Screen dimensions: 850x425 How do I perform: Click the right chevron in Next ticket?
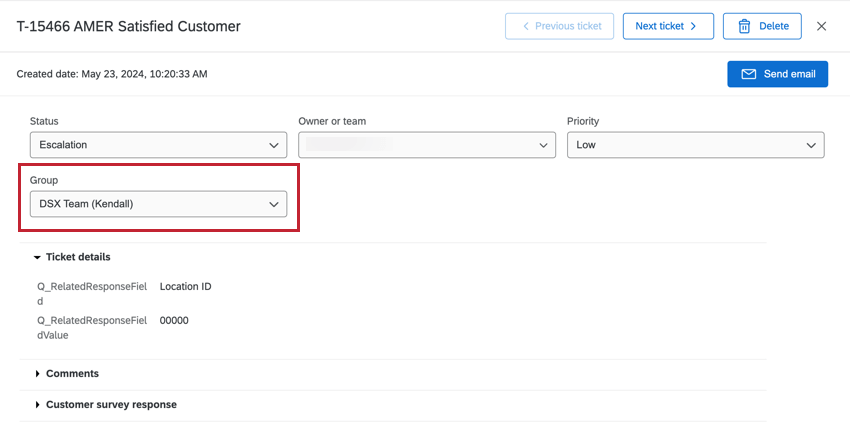point(693,26)
